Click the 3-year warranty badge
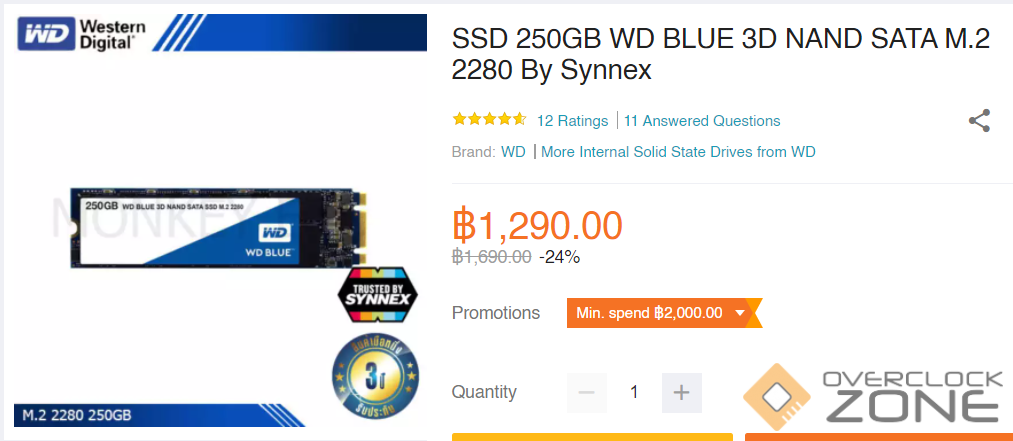The height and width of the screenshot is (441, 1013). point(375,374)
